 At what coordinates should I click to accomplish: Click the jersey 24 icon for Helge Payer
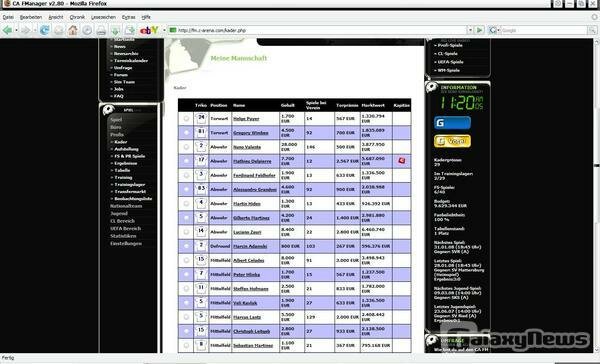pyautogui.click(x=201, y=118)
